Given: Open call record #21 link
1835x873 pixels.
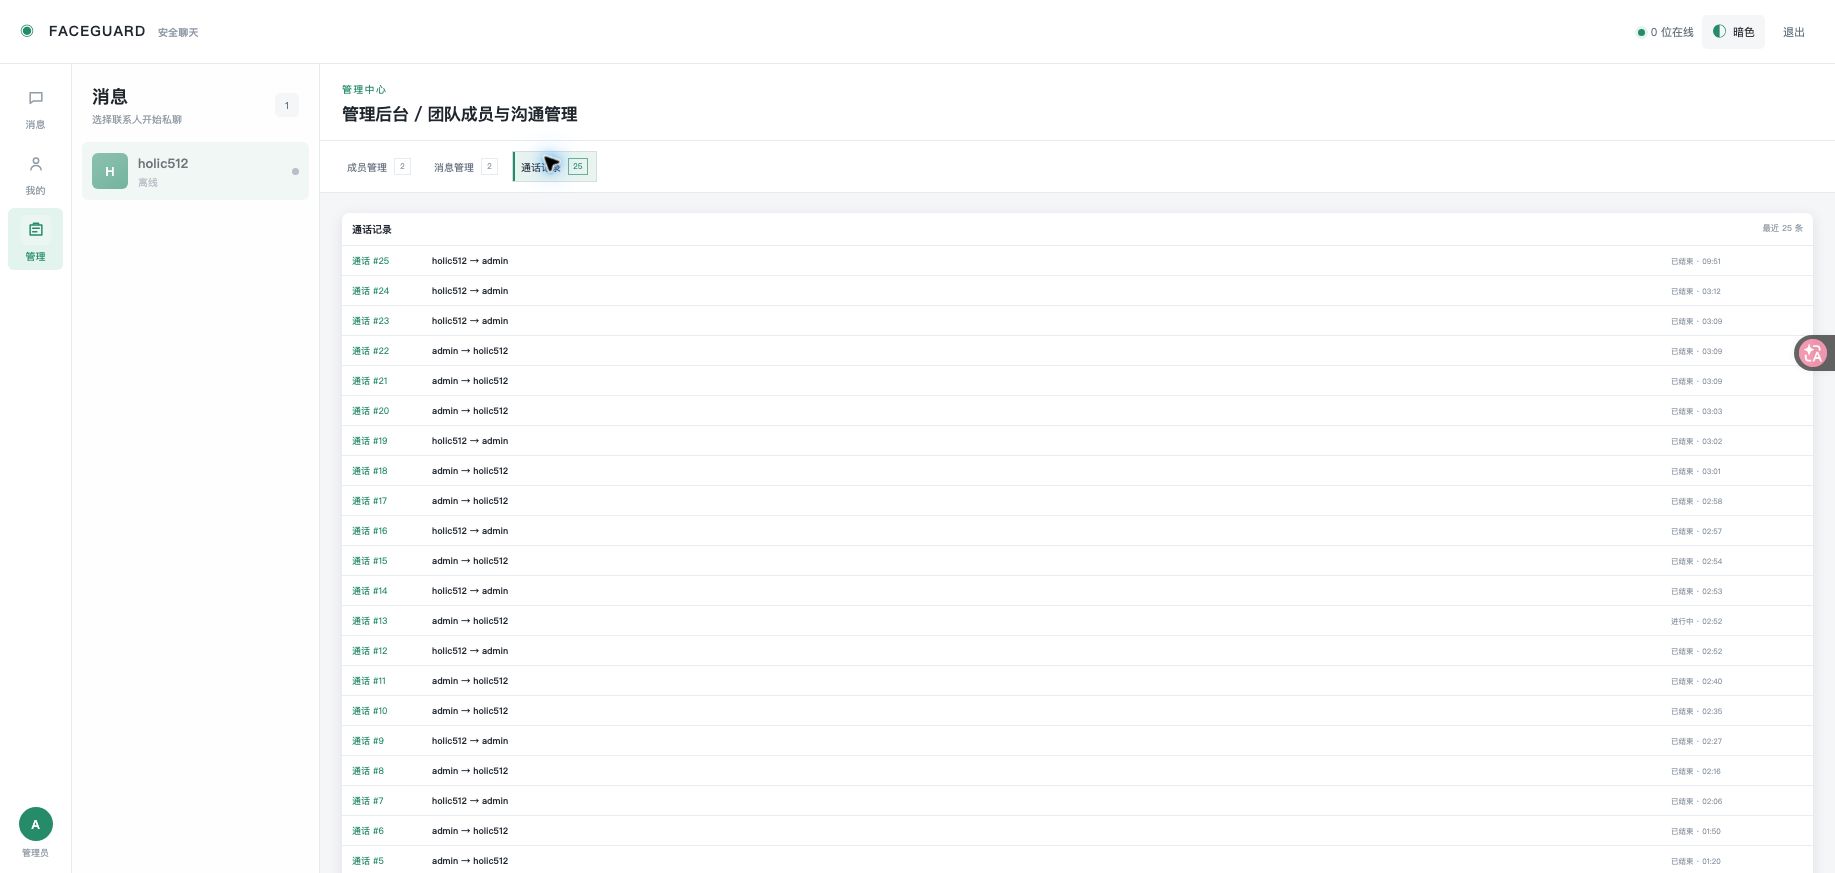Looking at the screenshot, I should click(369, 381).
